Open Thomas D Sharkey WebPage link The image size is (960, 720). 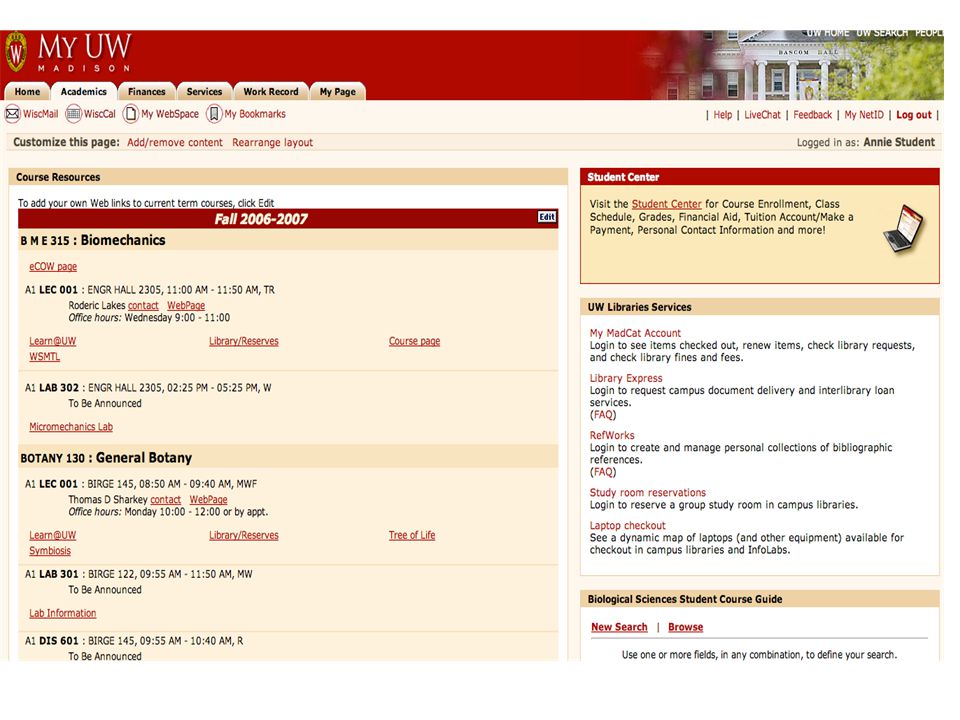tap(208, 500)
